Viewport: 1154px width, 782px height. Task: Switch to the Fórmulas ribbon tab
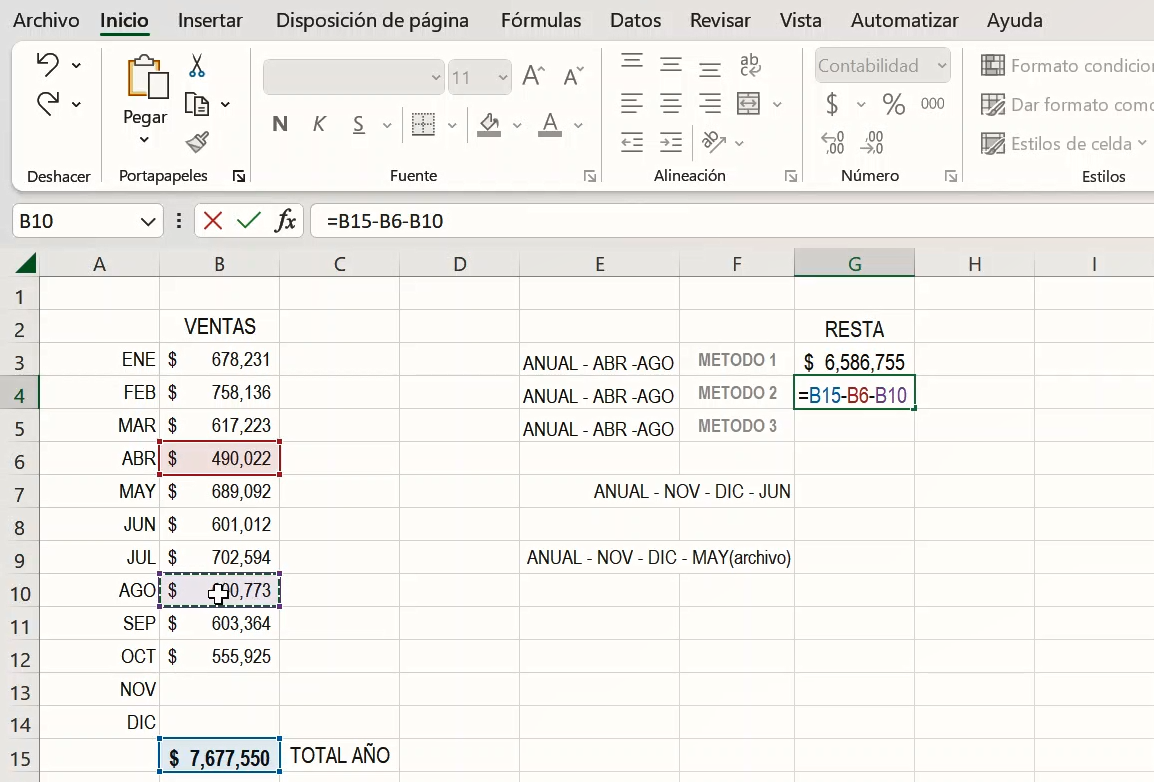(x=540, y=19)
